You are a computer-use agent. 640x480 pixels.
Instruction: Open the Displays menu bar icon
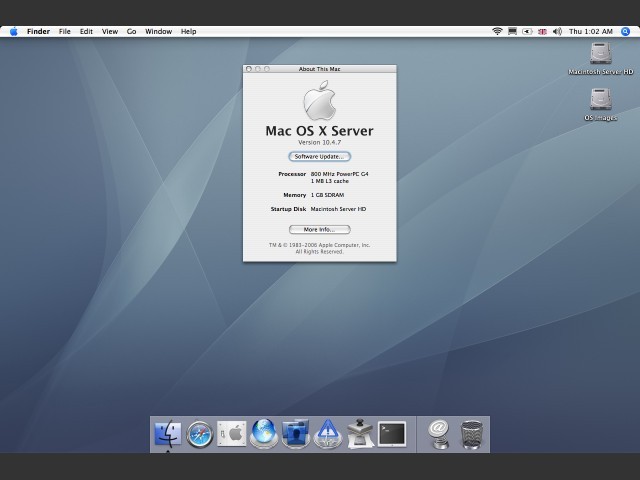point(512,31)
